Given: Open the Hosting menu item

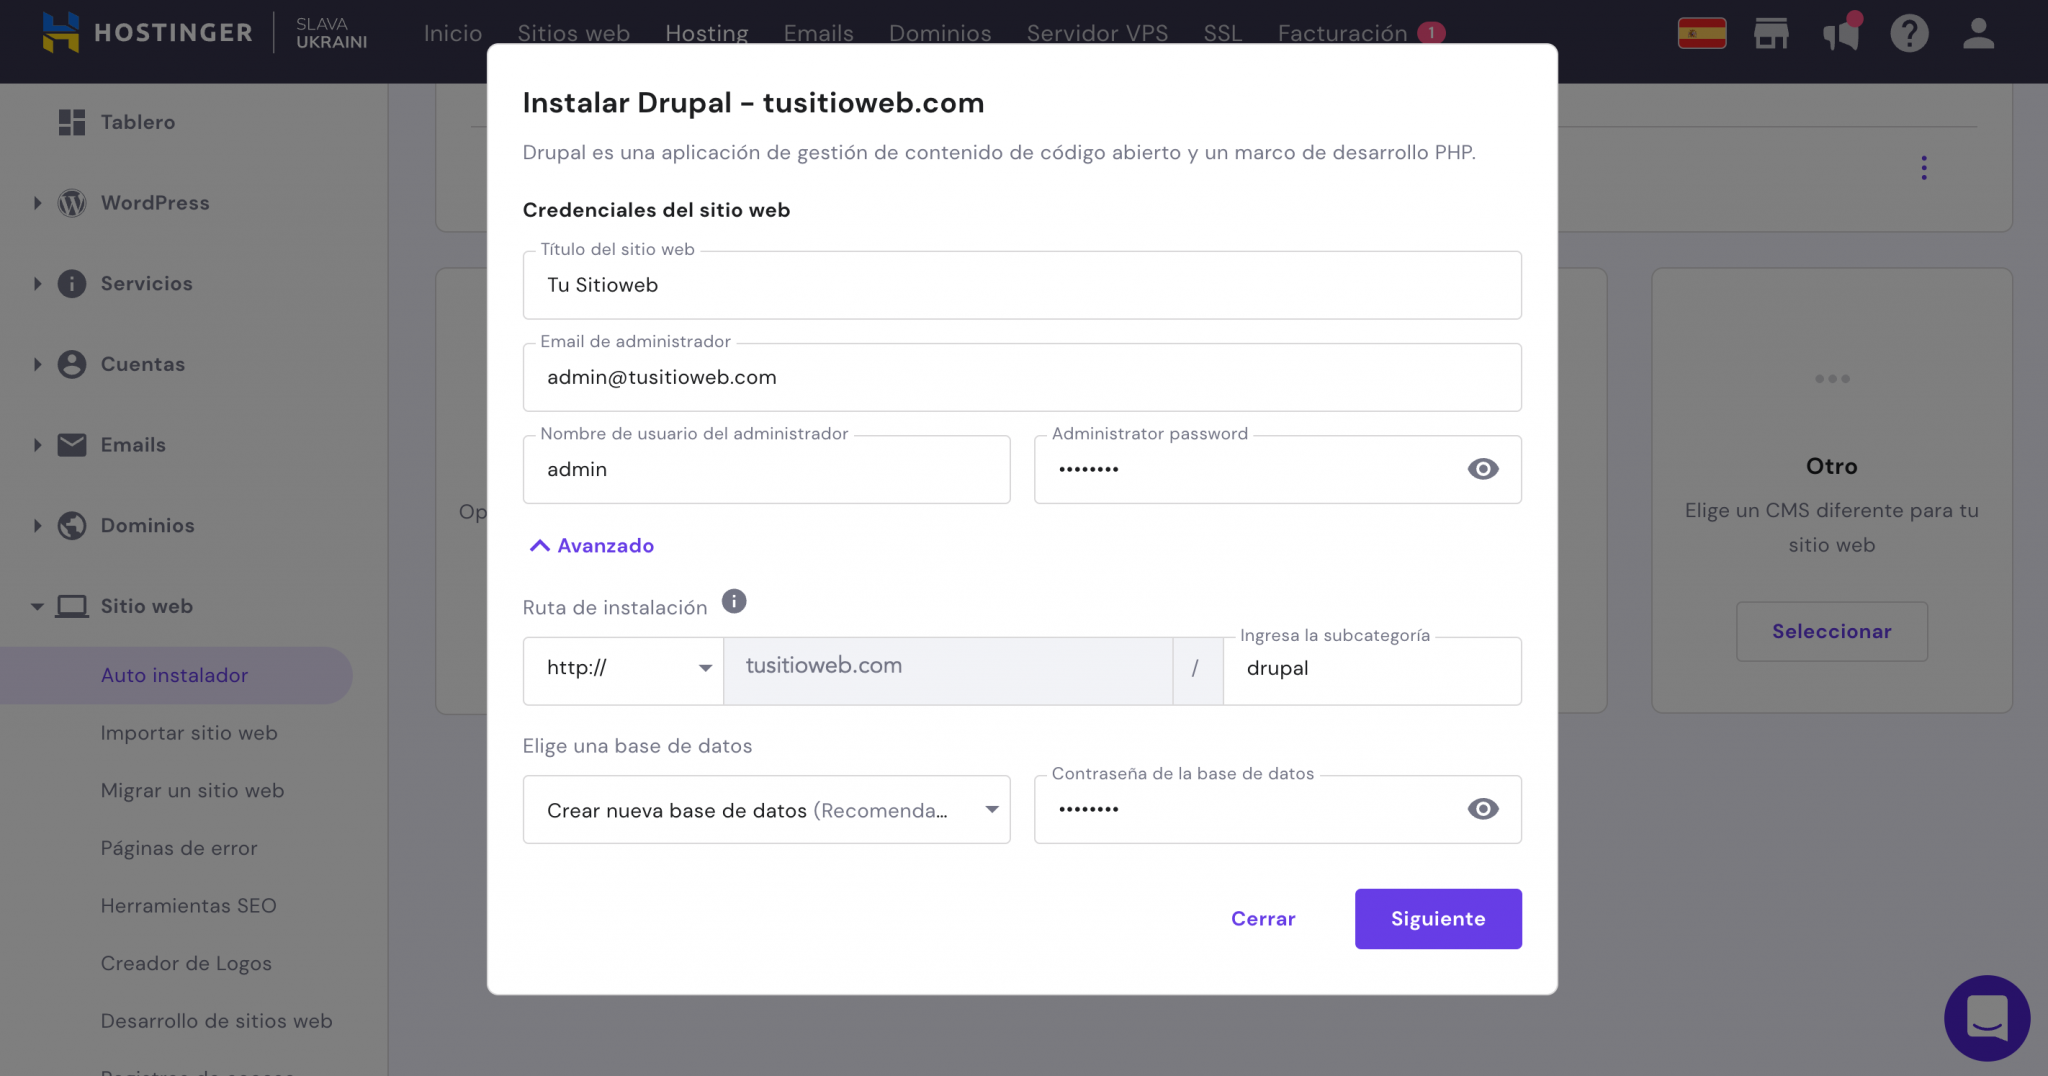Looking at the screenshot, I should tap(707, 33).
